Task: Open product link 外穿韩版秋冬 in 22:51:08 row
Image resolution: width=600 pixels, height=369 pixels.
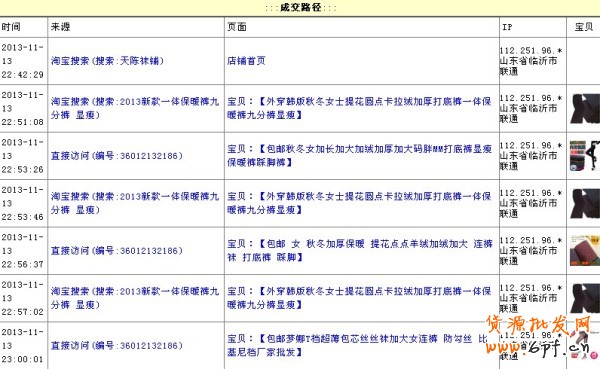Action: (x=359, y=108)
